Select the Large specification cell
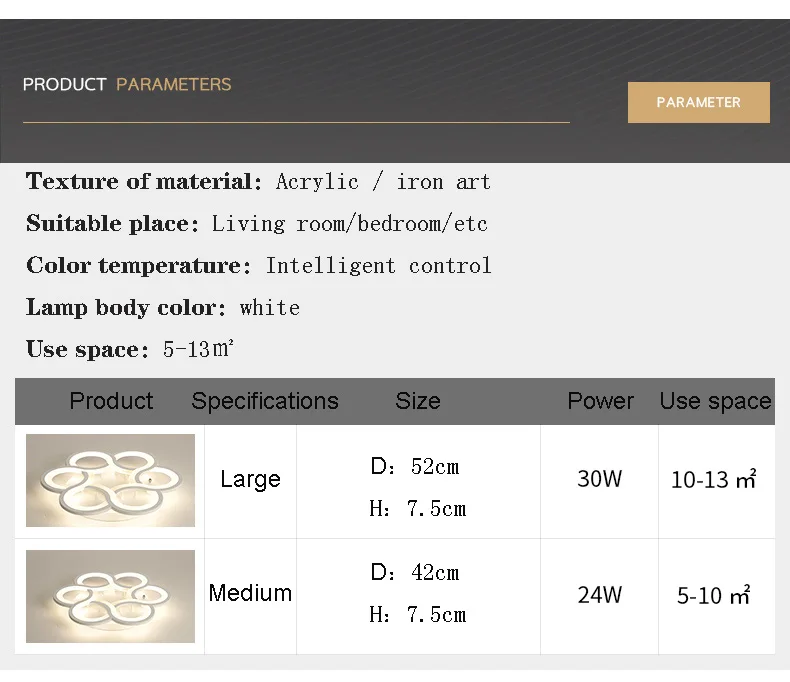 (x=250, y=479)
